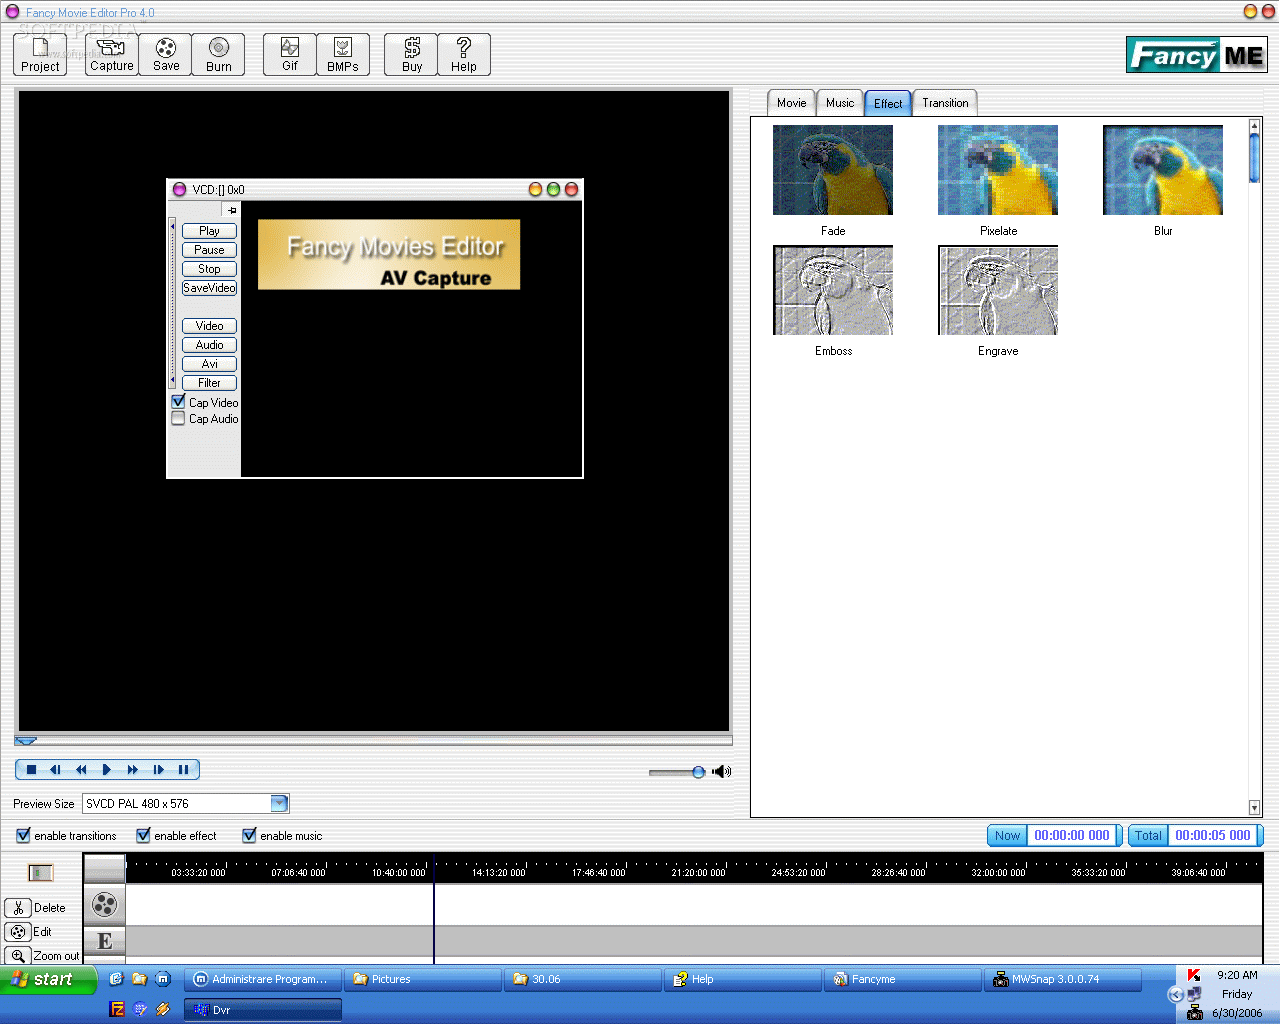Open the Burn disc tool

[219, 55]
